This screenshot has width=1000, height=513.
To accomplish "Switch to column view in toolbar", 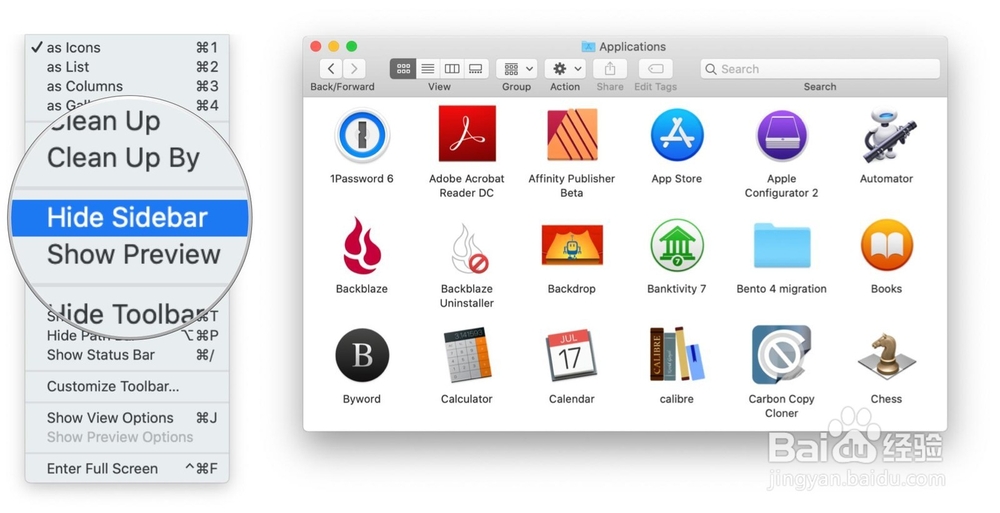I will (x=452, y=68).
